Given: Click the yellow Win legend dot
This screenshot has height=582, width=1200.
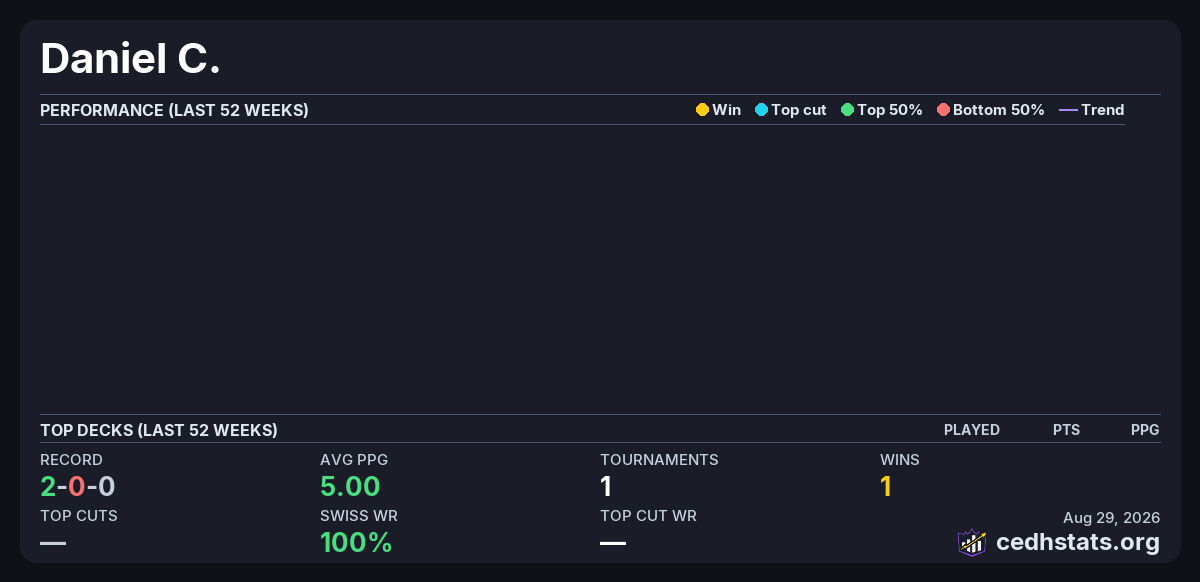Looking at the screenshot, I should [702, 110].
